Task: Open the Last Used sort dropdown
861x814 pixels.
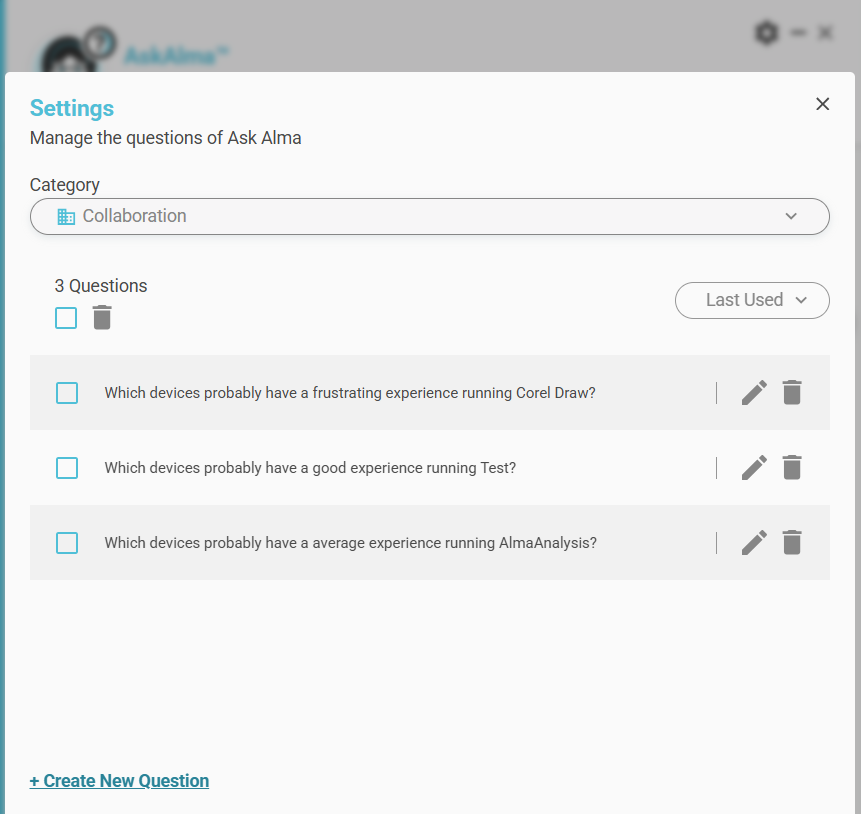Action: [752, 300]
